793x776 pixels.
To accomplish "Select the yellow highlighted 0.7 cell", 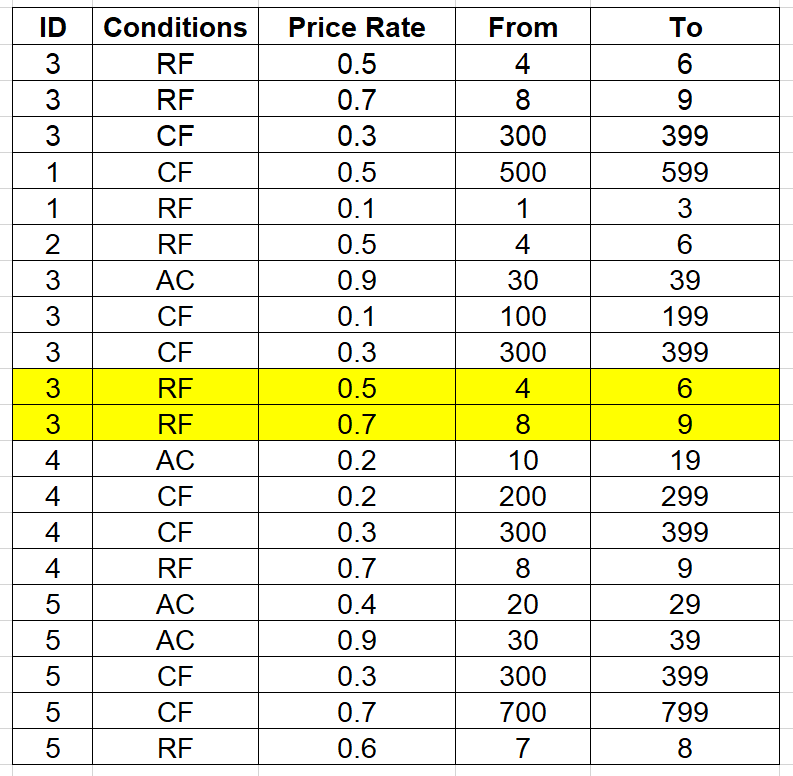I will (x=356, y=424).
